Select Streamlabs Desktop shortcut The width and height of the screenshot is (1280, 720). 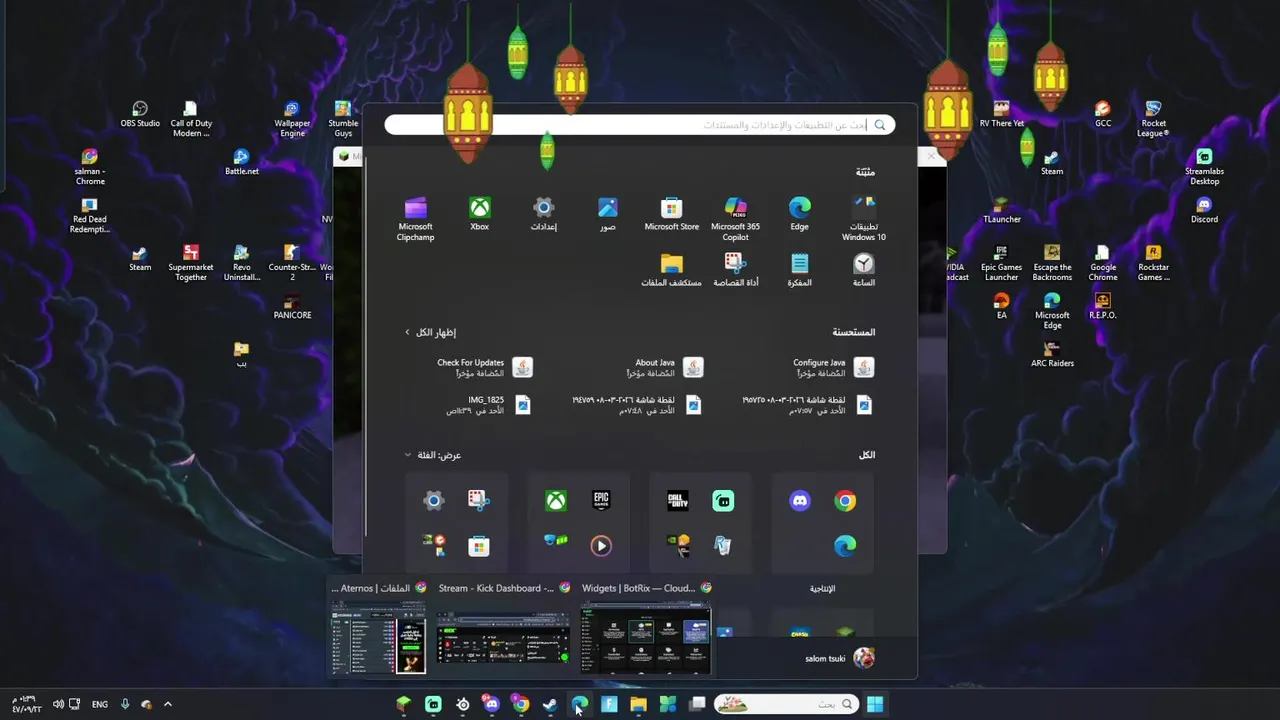pos(1204,167)
